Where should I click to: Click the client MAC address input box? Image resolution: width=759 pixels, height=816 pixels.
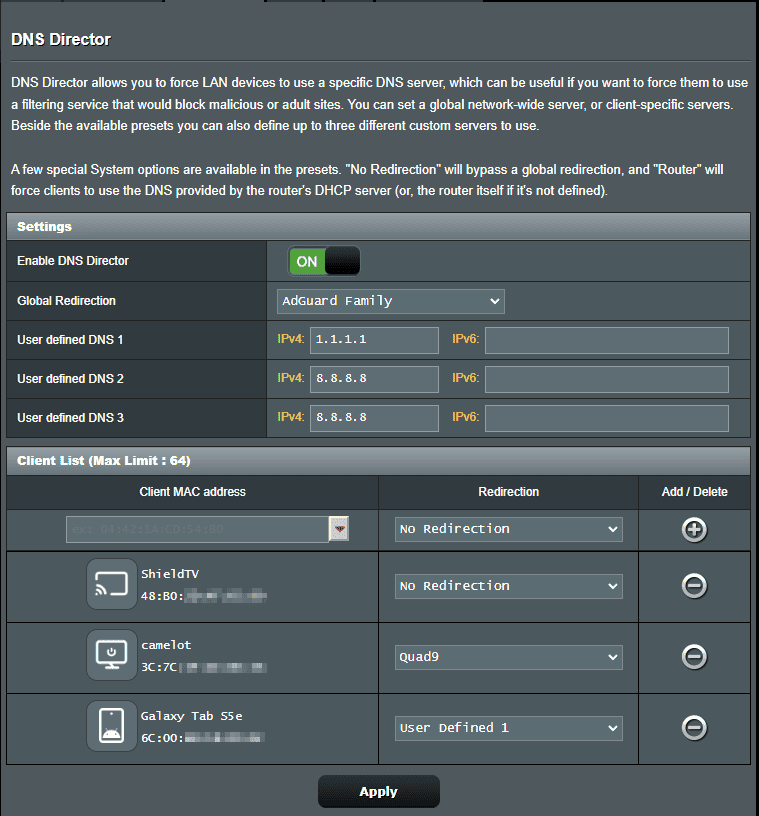(197, 530)
